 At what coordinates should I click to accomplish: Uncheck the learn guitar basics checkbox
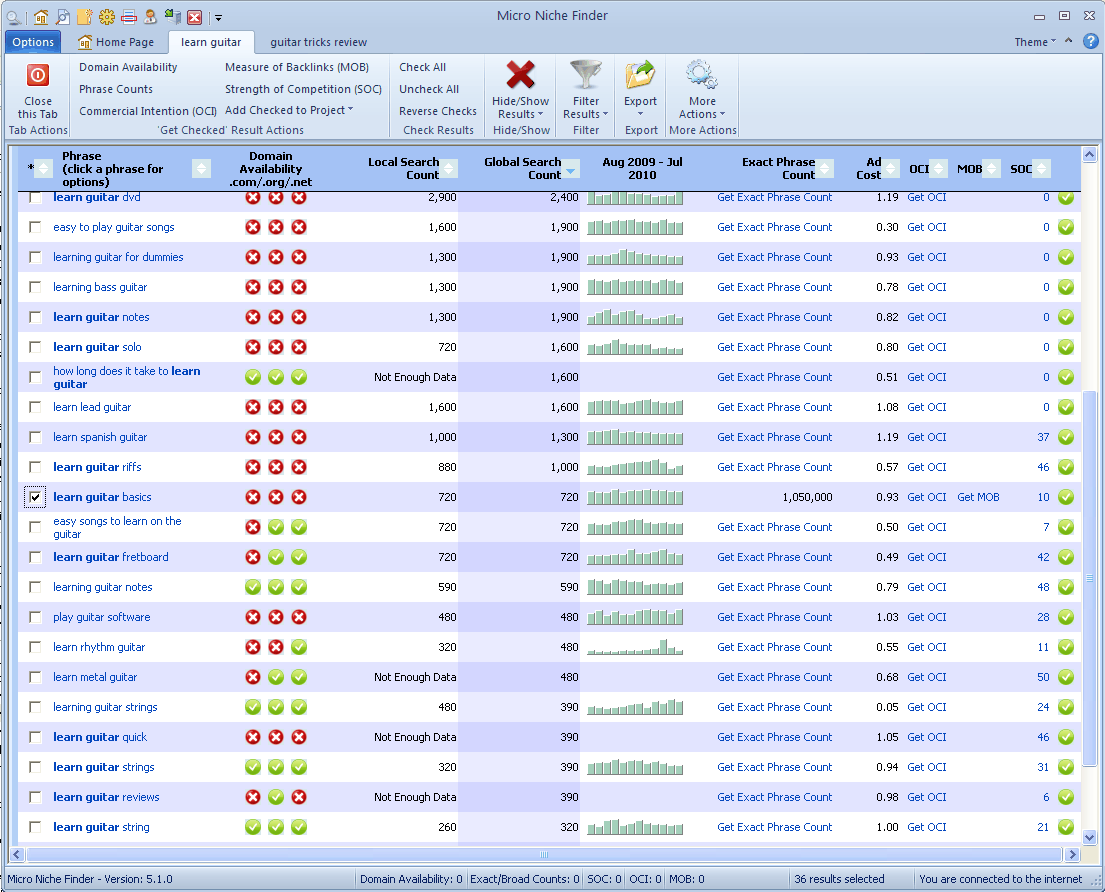[35, 497]
